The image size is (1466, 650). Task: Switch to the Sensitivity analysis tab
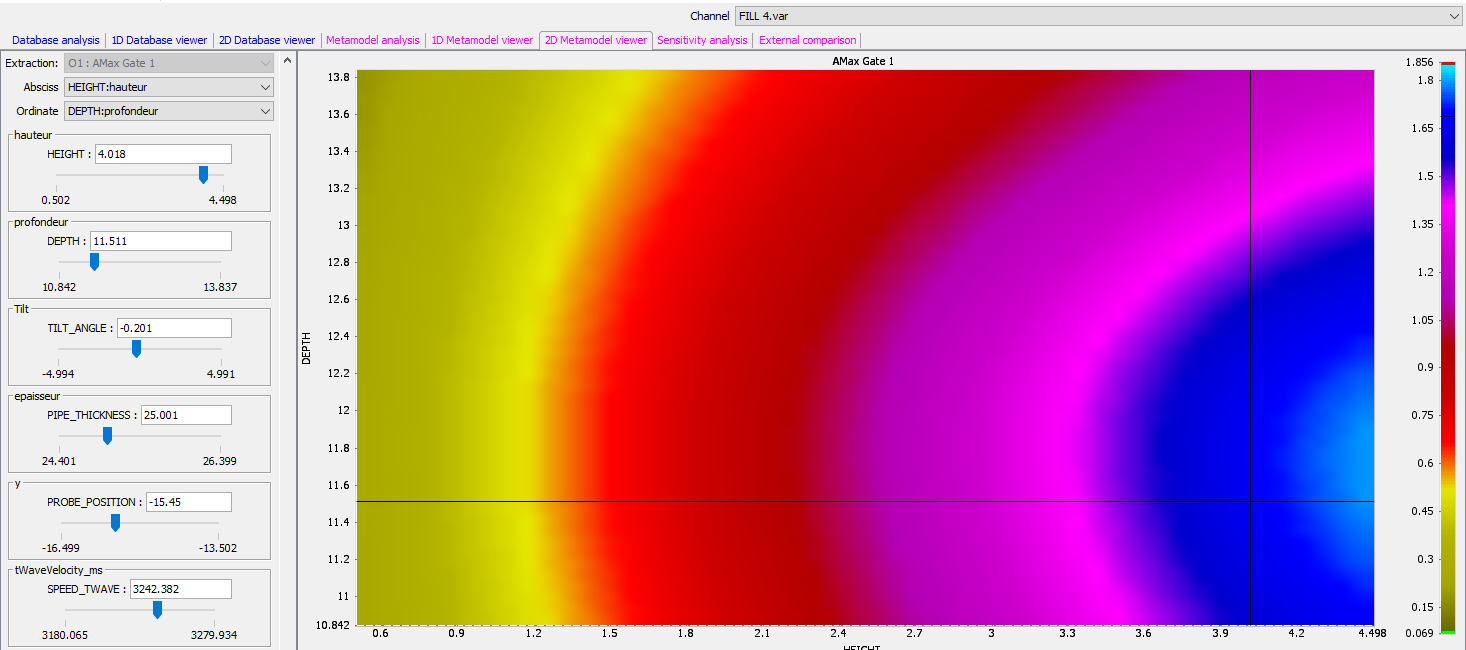tap(702, 40)
